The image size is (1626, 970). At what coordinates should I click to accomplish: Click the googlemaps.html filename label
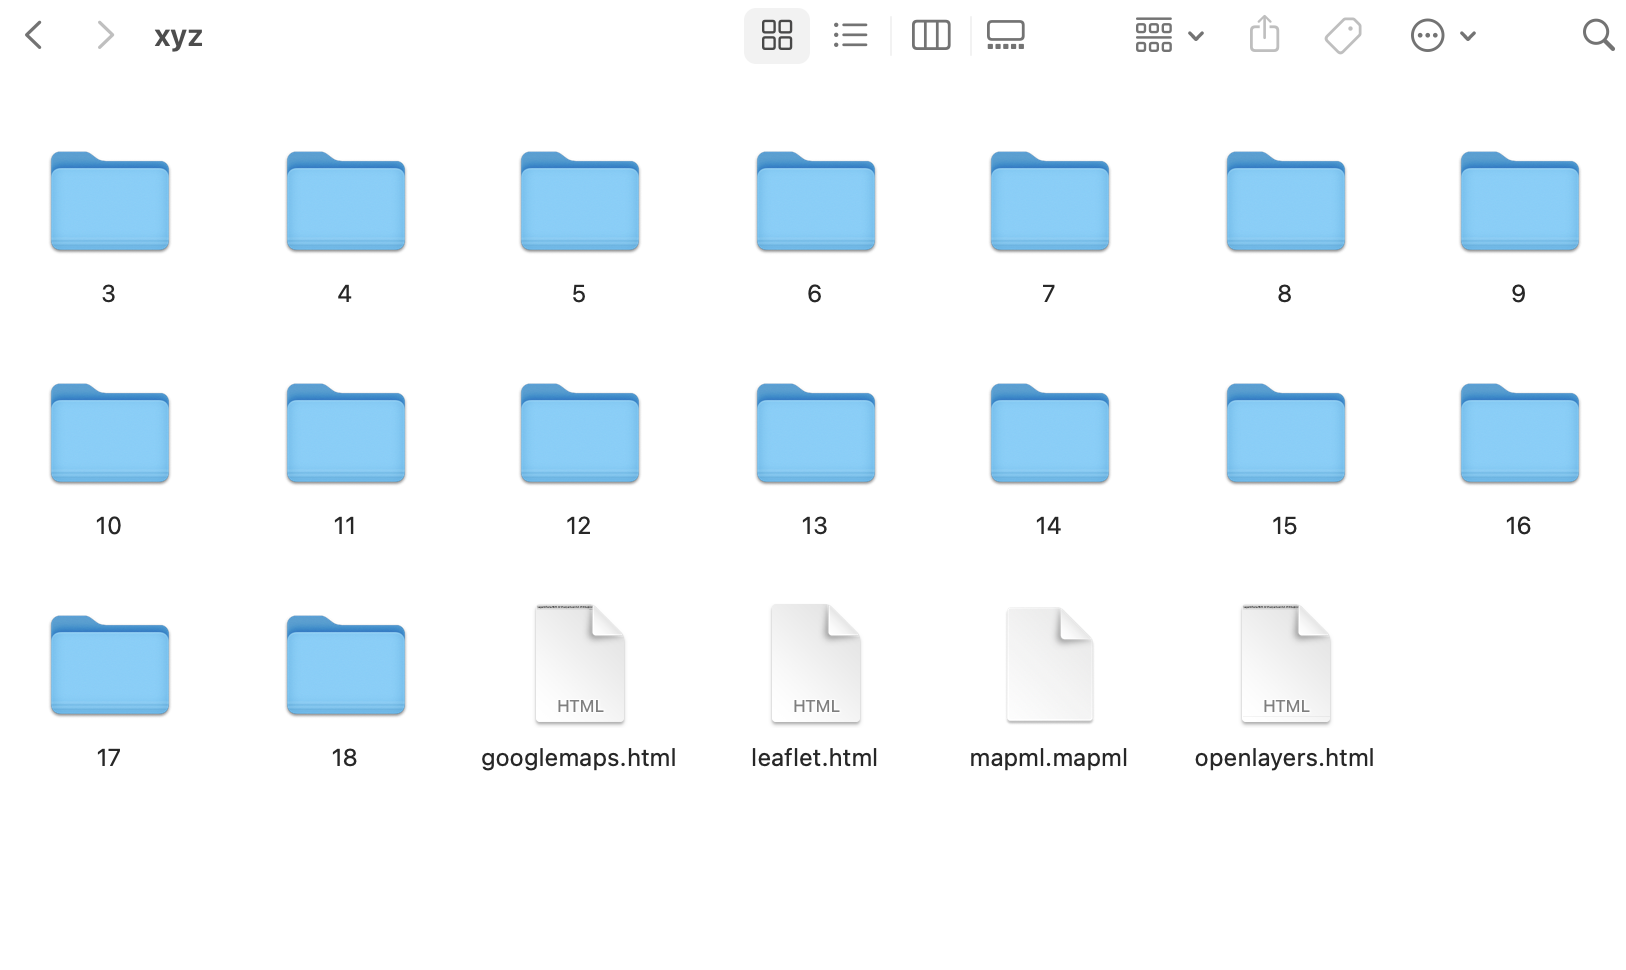[x=579, y=758]
